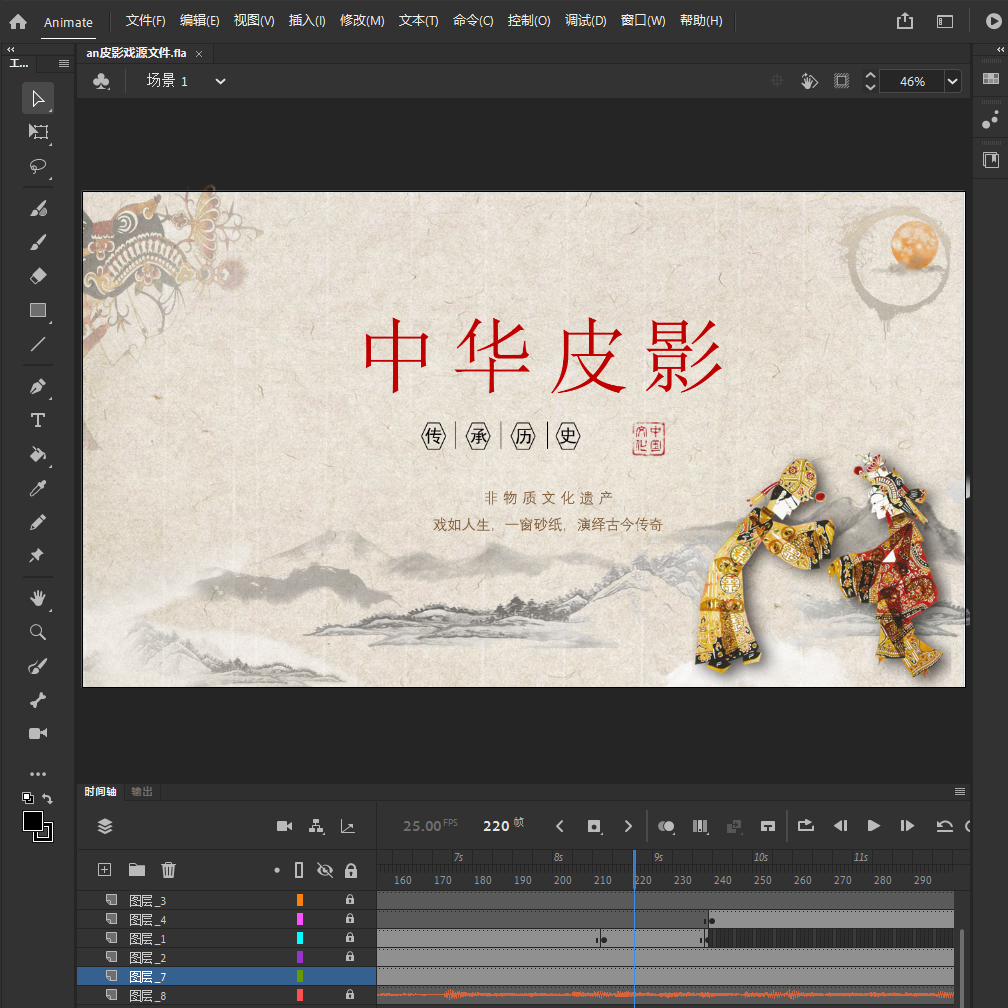Toggle lock all layers padlock header
Viewport: 1008px width, 1008px height.
350,870
